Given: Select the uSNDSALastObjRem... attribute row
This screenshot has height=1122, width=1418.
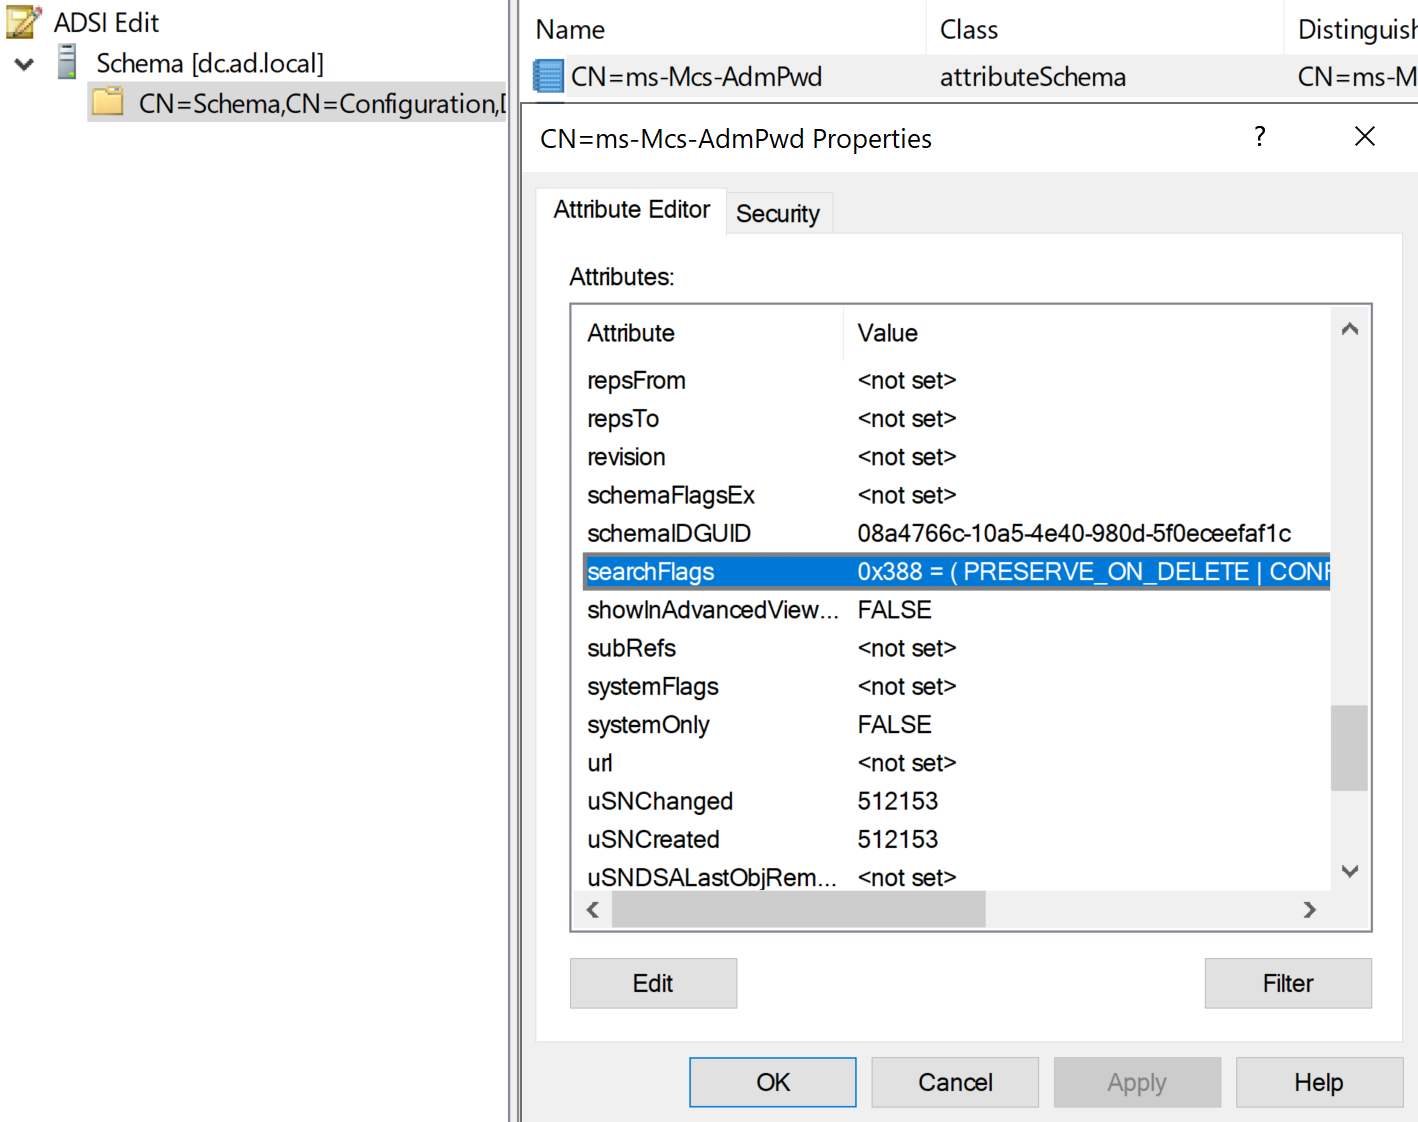Looking at the screenshot, I should tap(956, 877).
